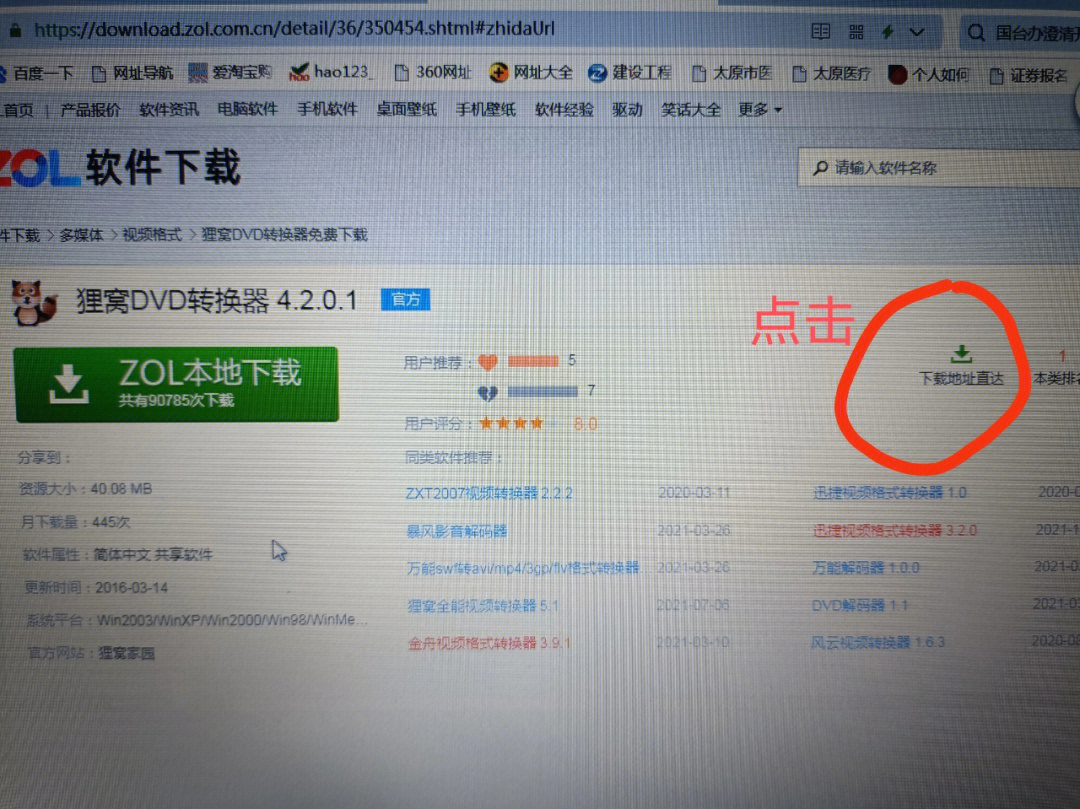Go to 手机软件 in site nav
This screenshot has width=1080, height=809.
[327, 109]
